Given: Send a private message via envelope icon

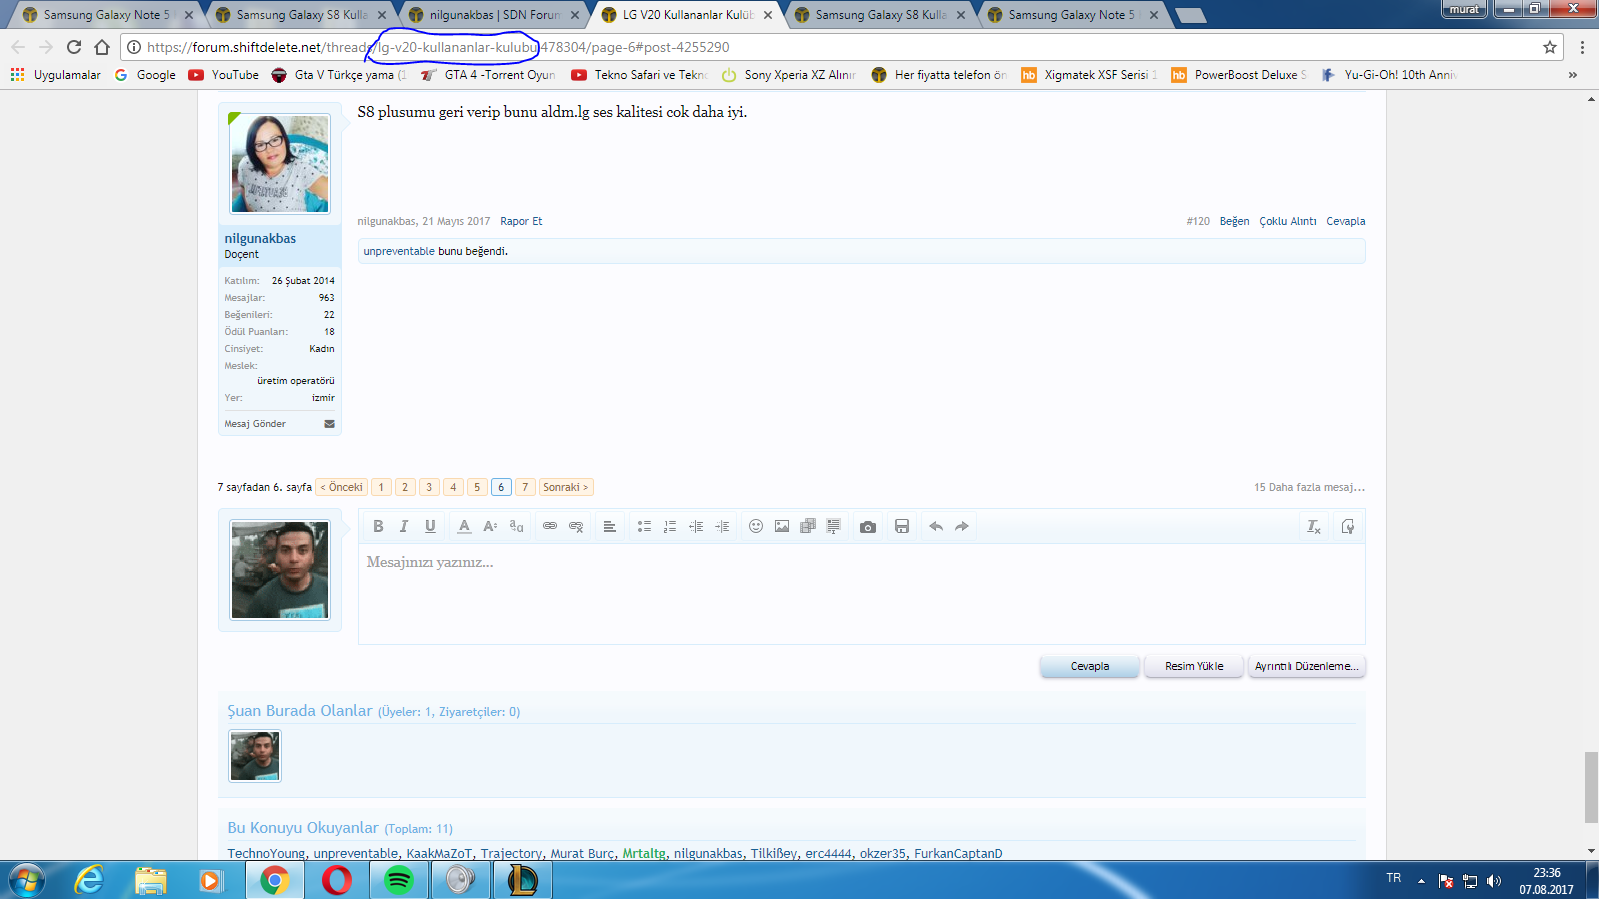Looking at the screenshot, I should point(329,424).
